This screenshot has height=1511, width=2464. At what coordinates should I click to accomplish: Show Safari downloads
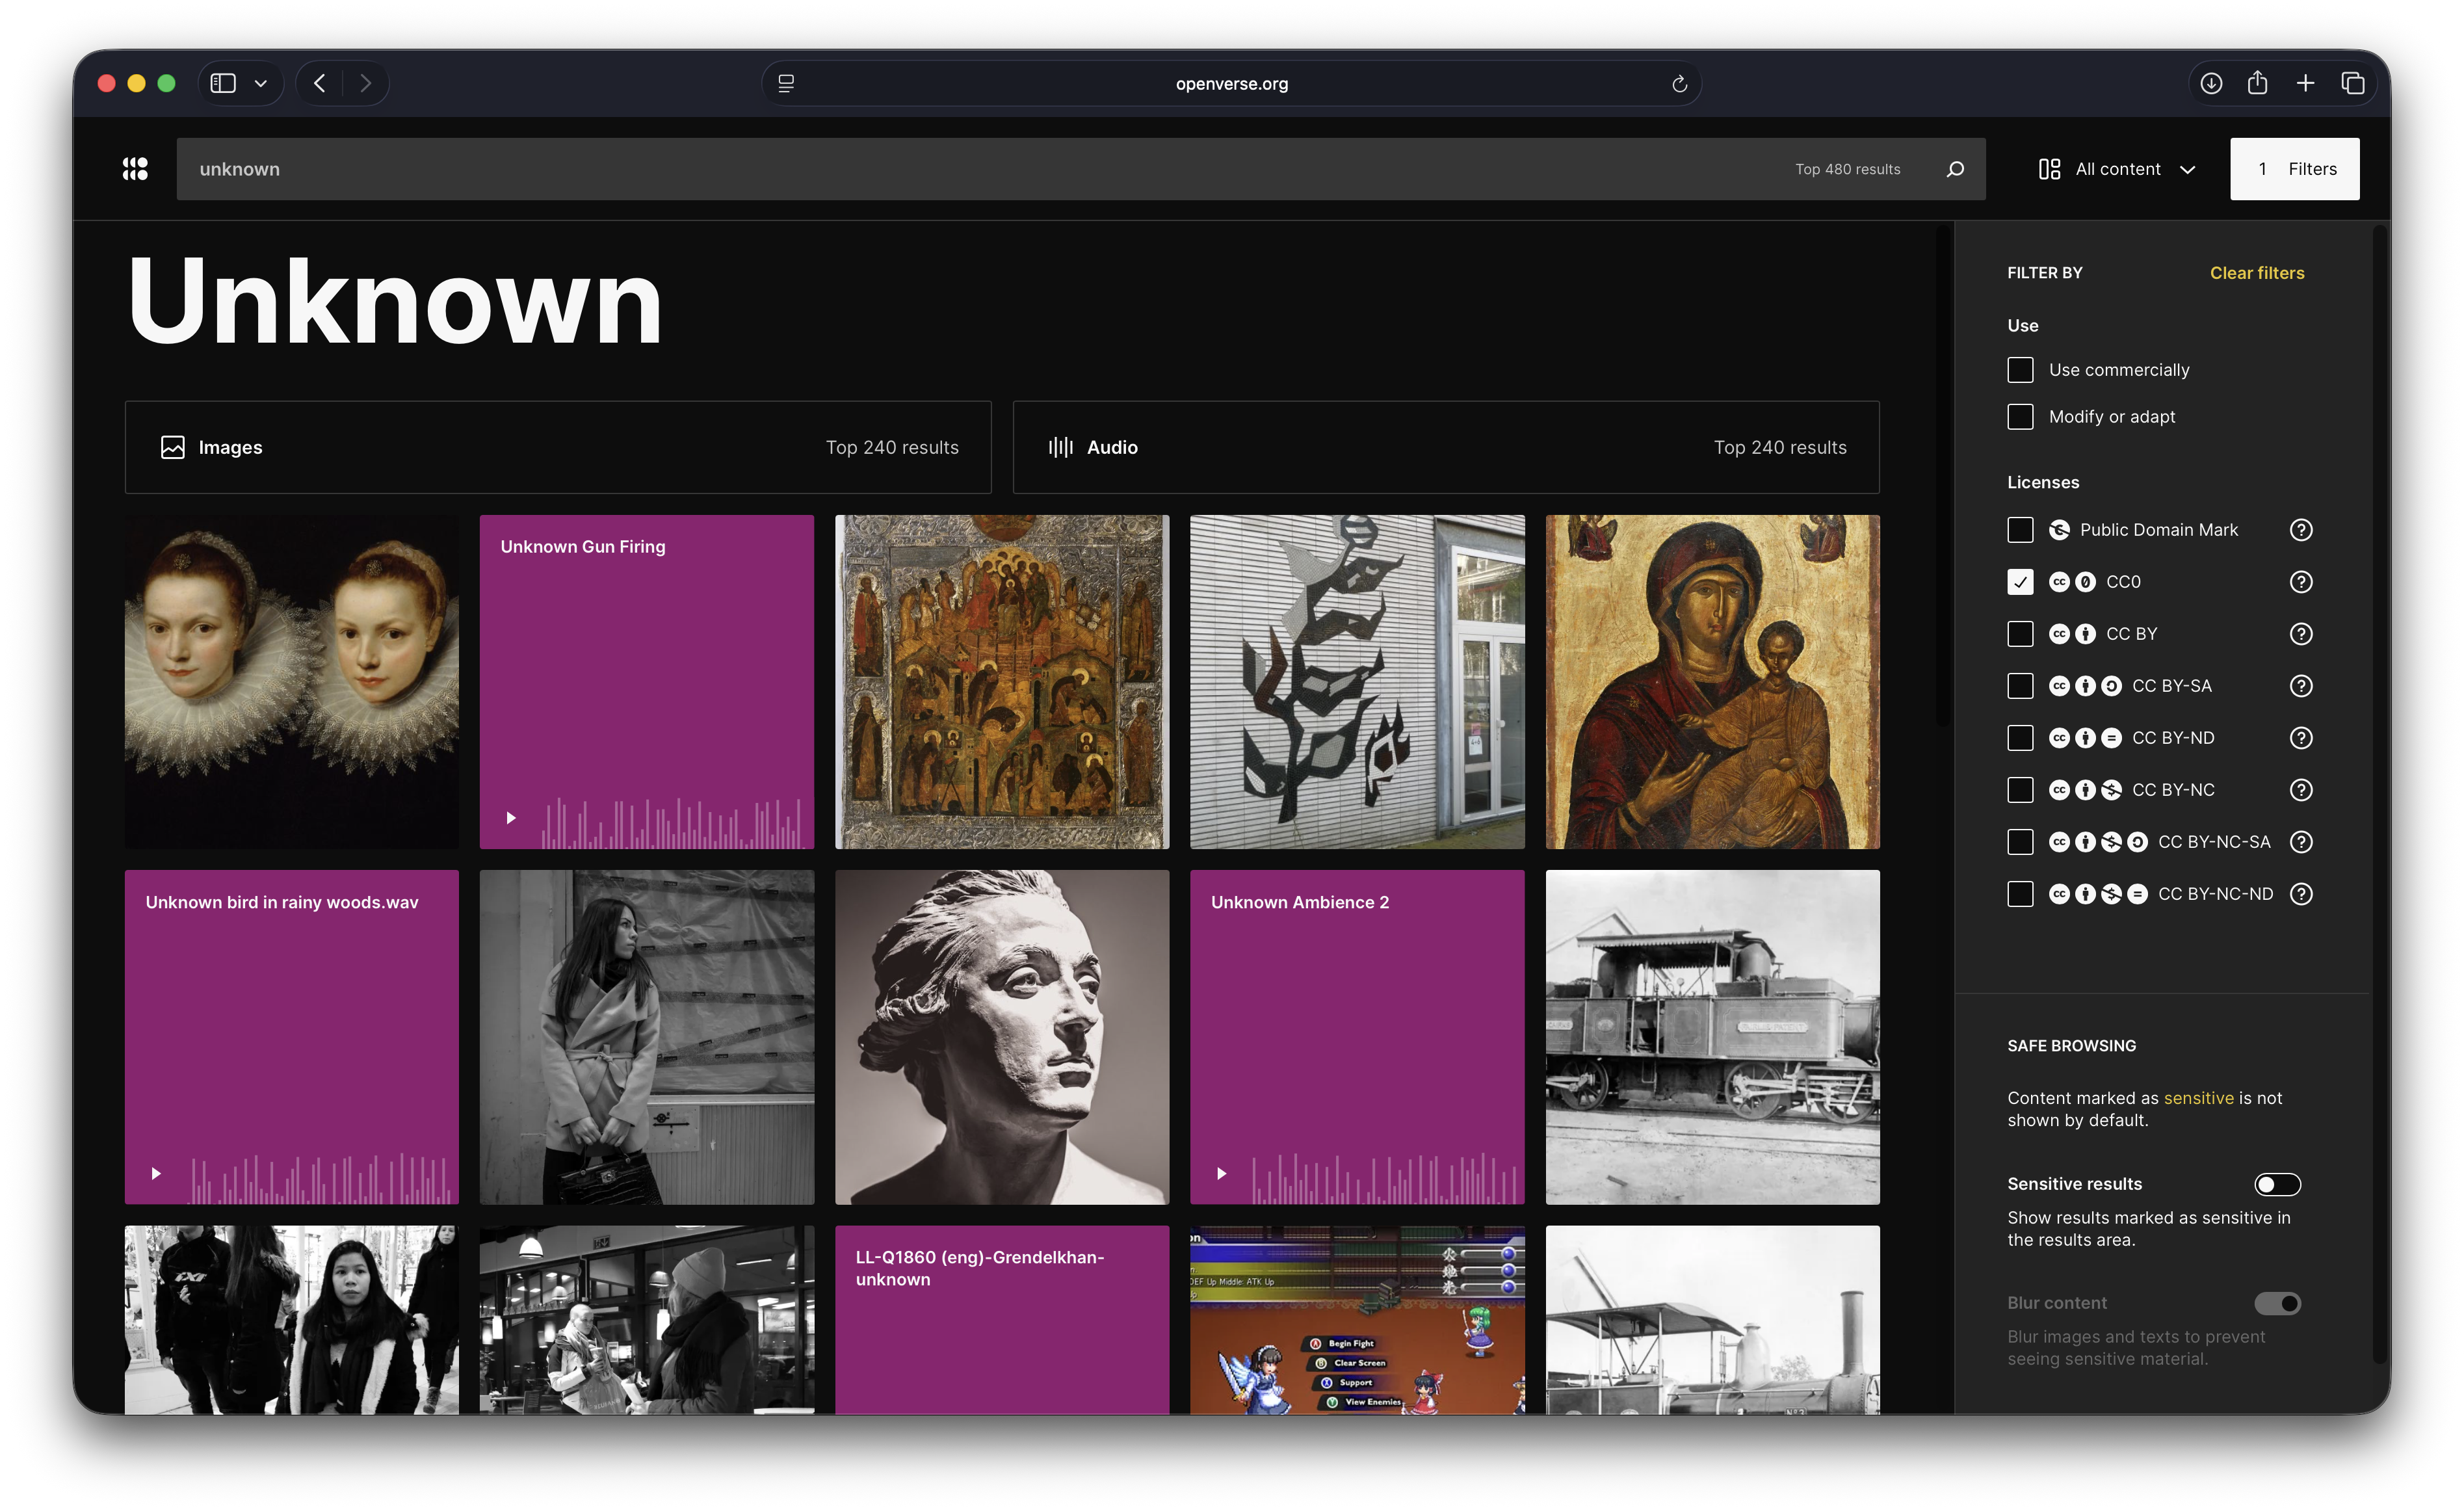pyautogui.click(x=2211, y=83)
